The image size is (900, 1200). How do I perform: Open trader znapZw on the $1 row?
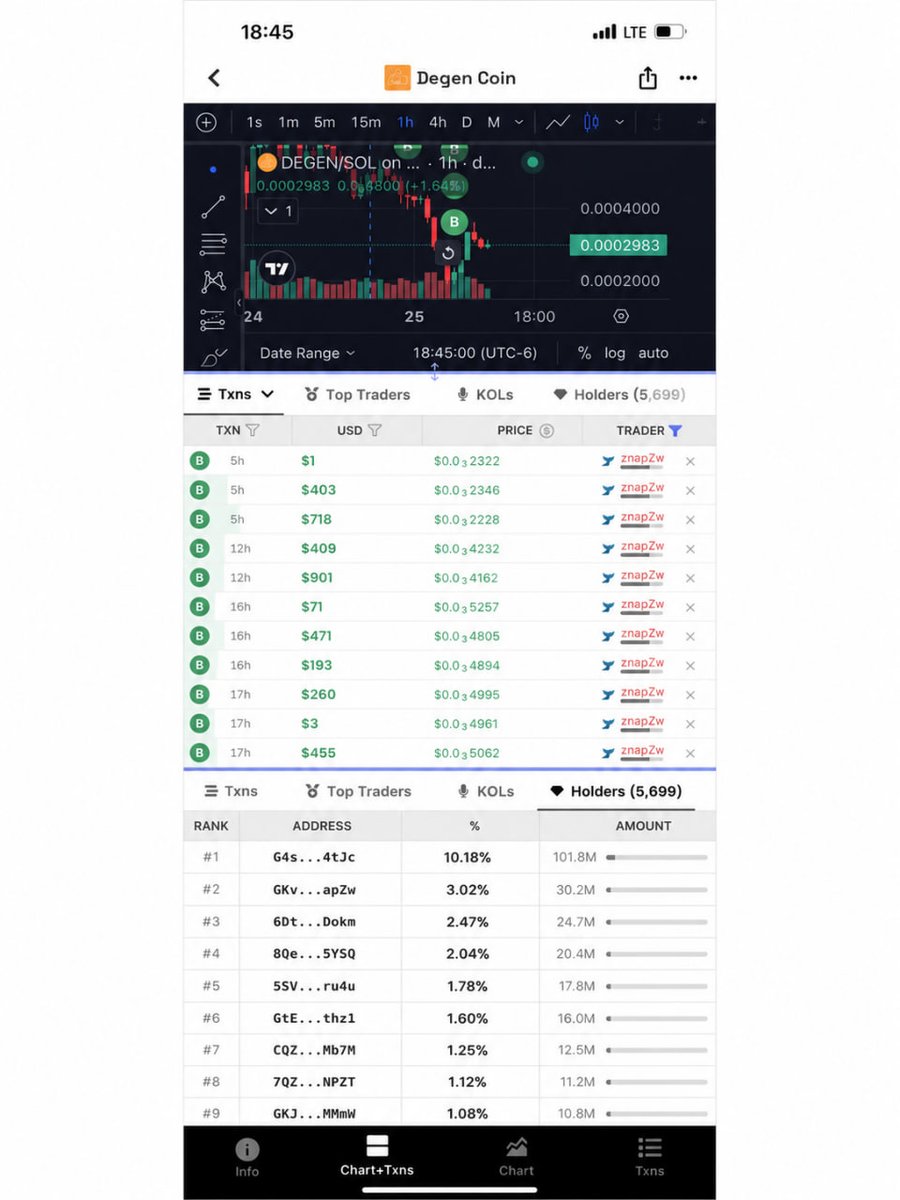click(642, 461)
